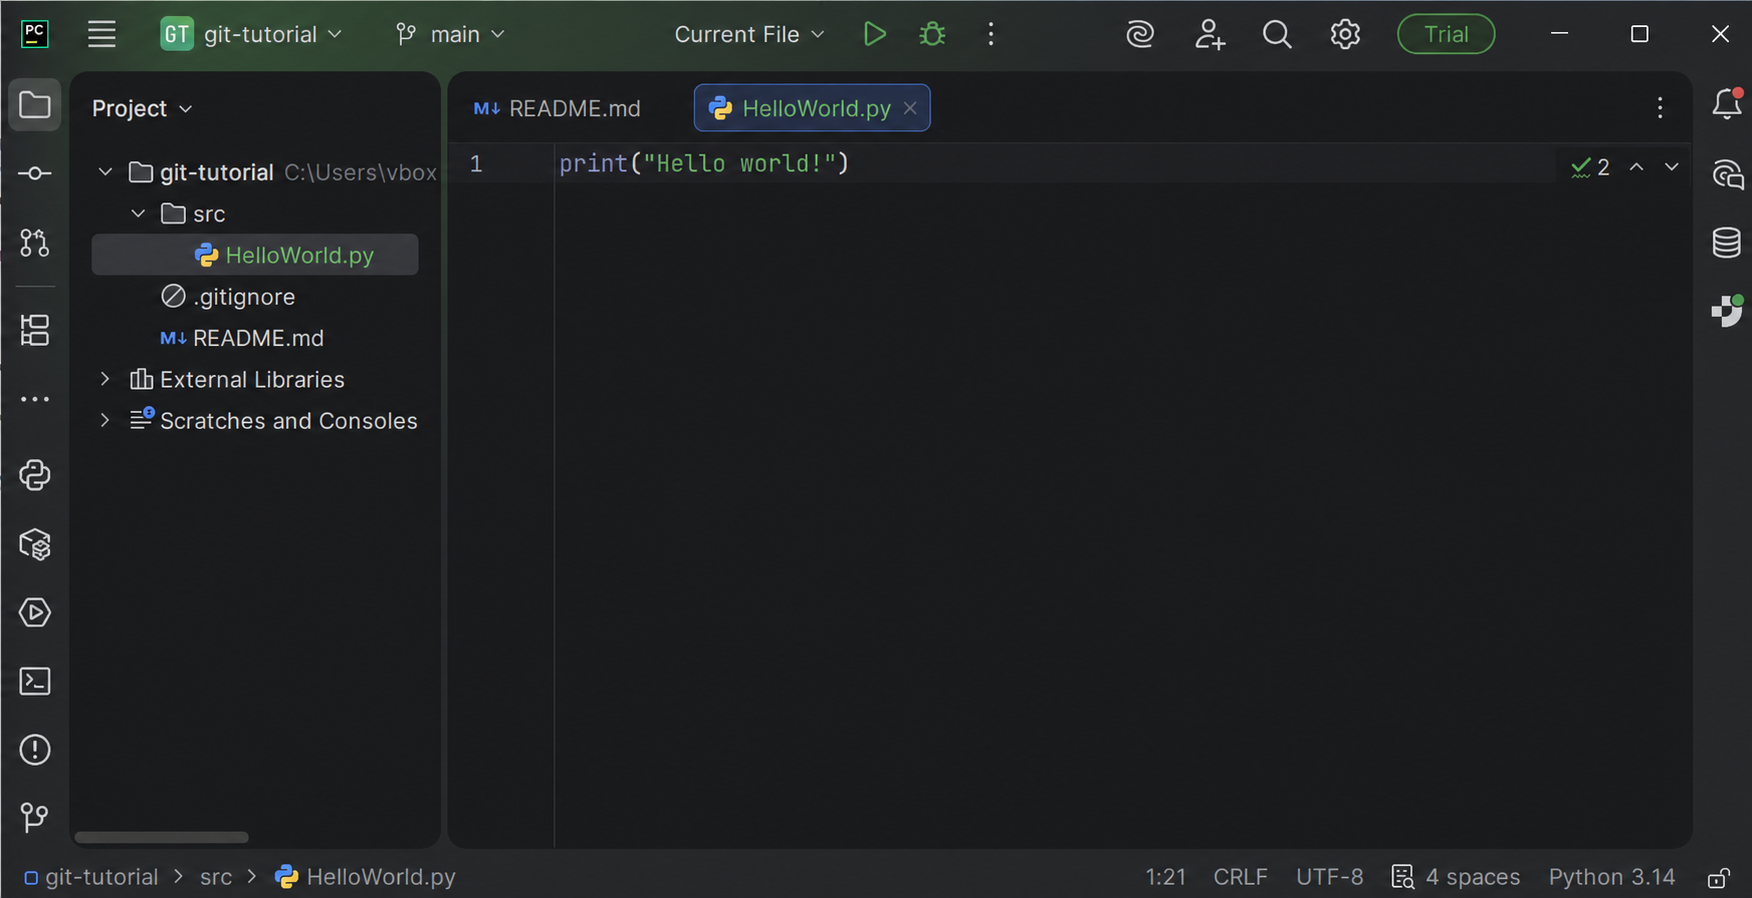
Task: Open the Commit tool window
Action: click(35, 174)
